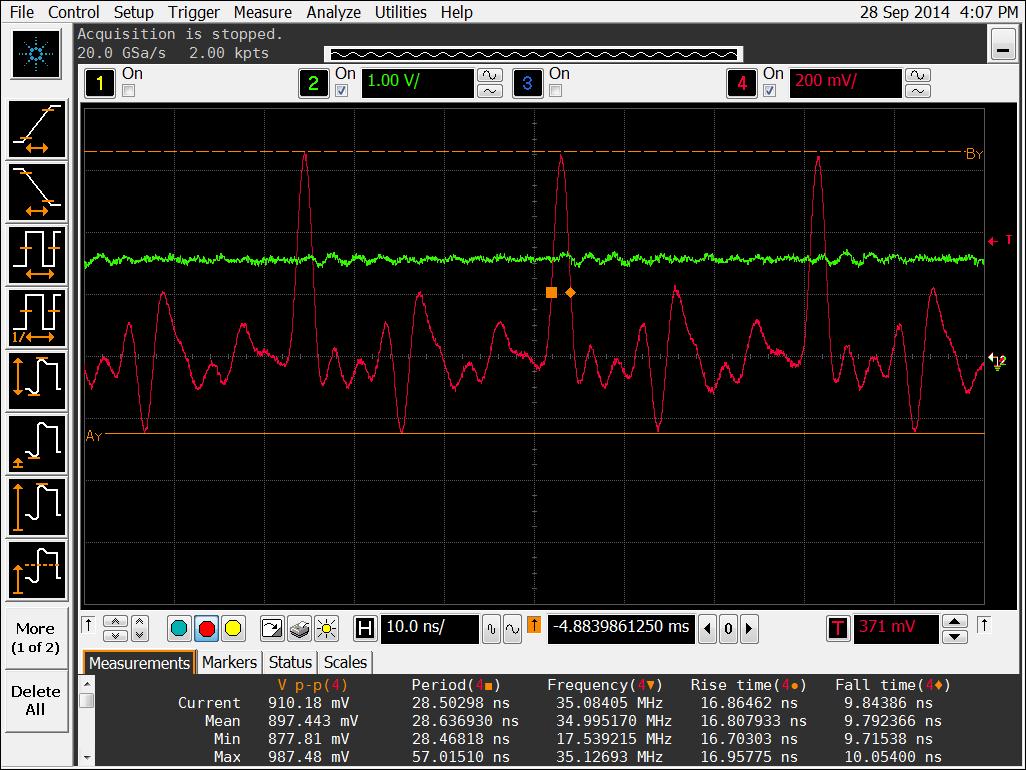Viewport: 1026px width, 770px height.
Task: Click the red Stop acquisition button
Action: point(207,628)
